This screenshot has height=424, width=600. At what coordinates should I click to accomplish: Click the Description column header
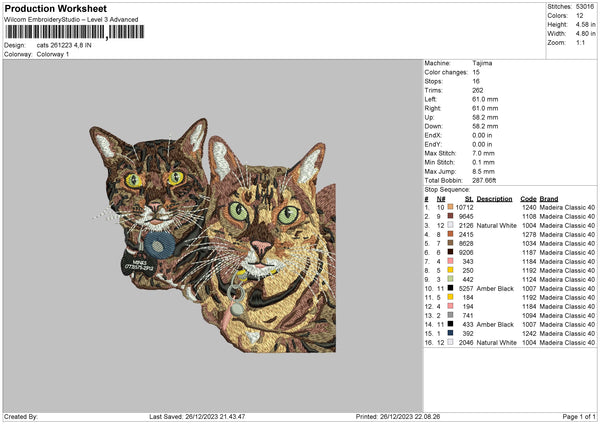(x=494, y=198)
